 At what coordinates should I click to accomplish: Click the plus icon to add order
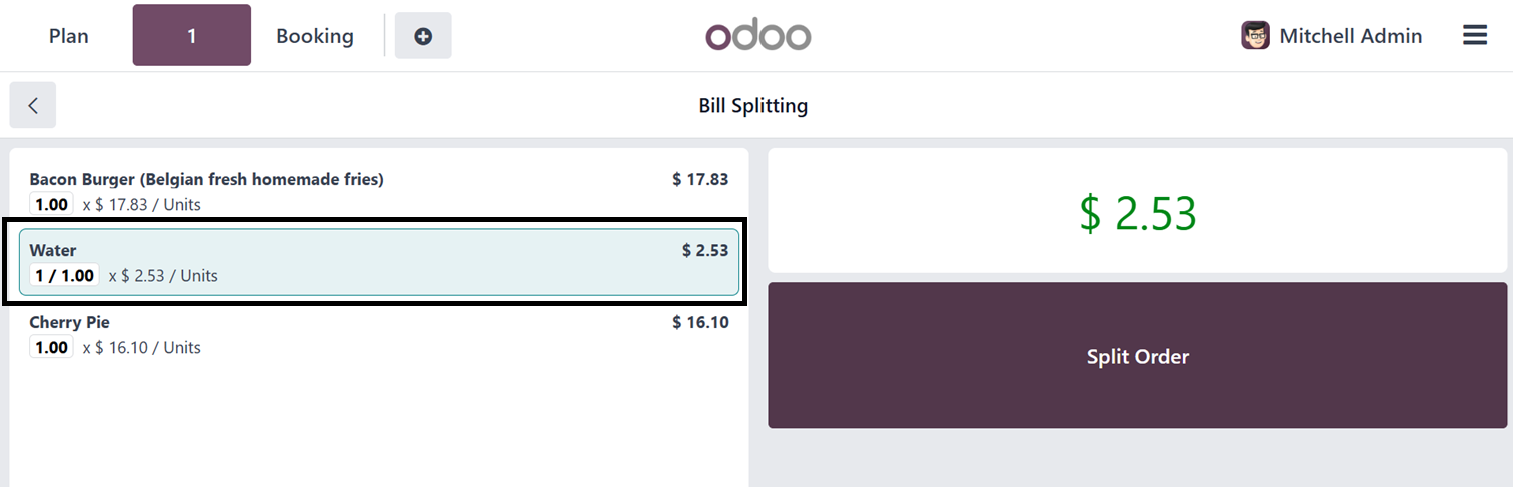coord(423,36)
